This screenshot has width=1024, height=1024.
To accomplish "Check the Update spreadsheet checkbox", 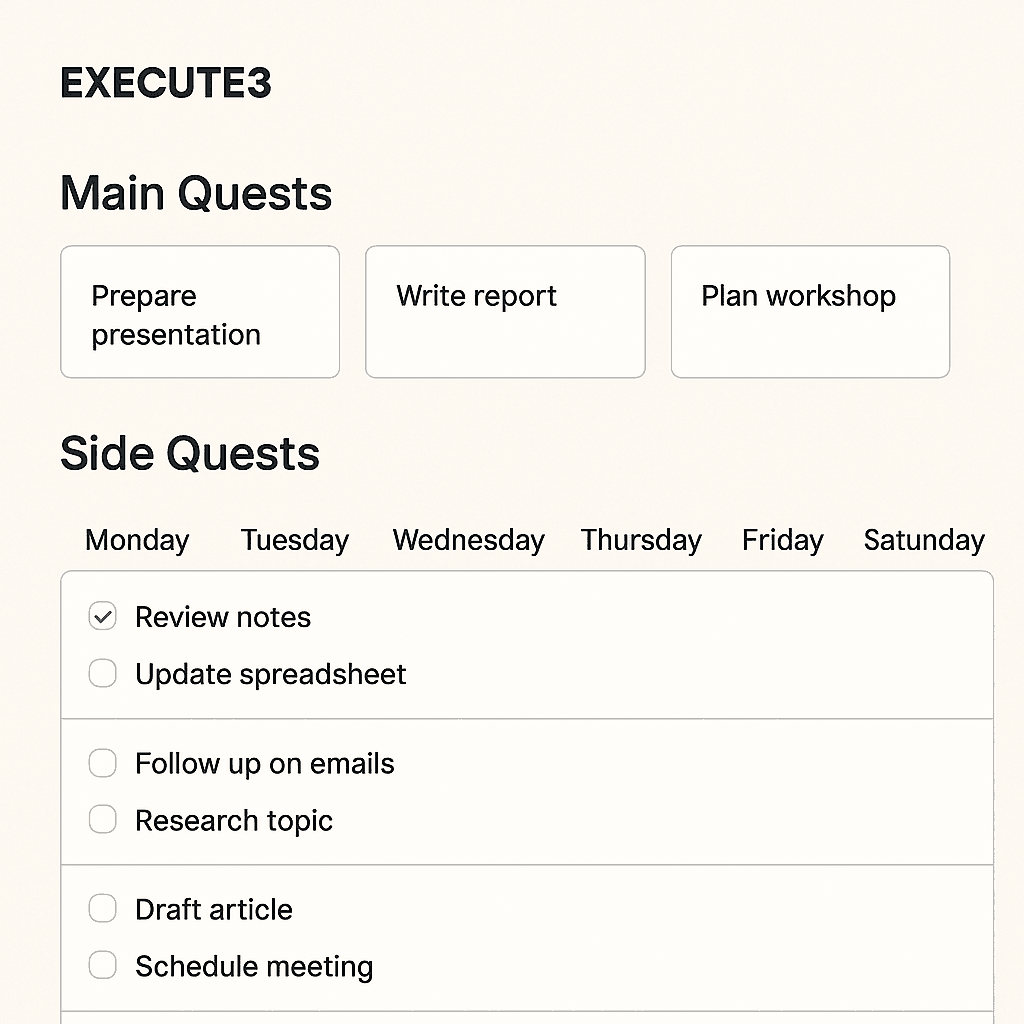I will point(102,674).
